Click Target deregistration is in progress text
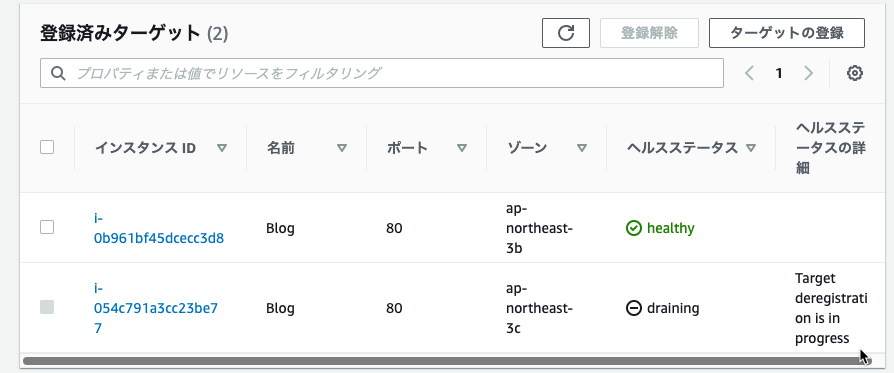 (x=831, y=309)
